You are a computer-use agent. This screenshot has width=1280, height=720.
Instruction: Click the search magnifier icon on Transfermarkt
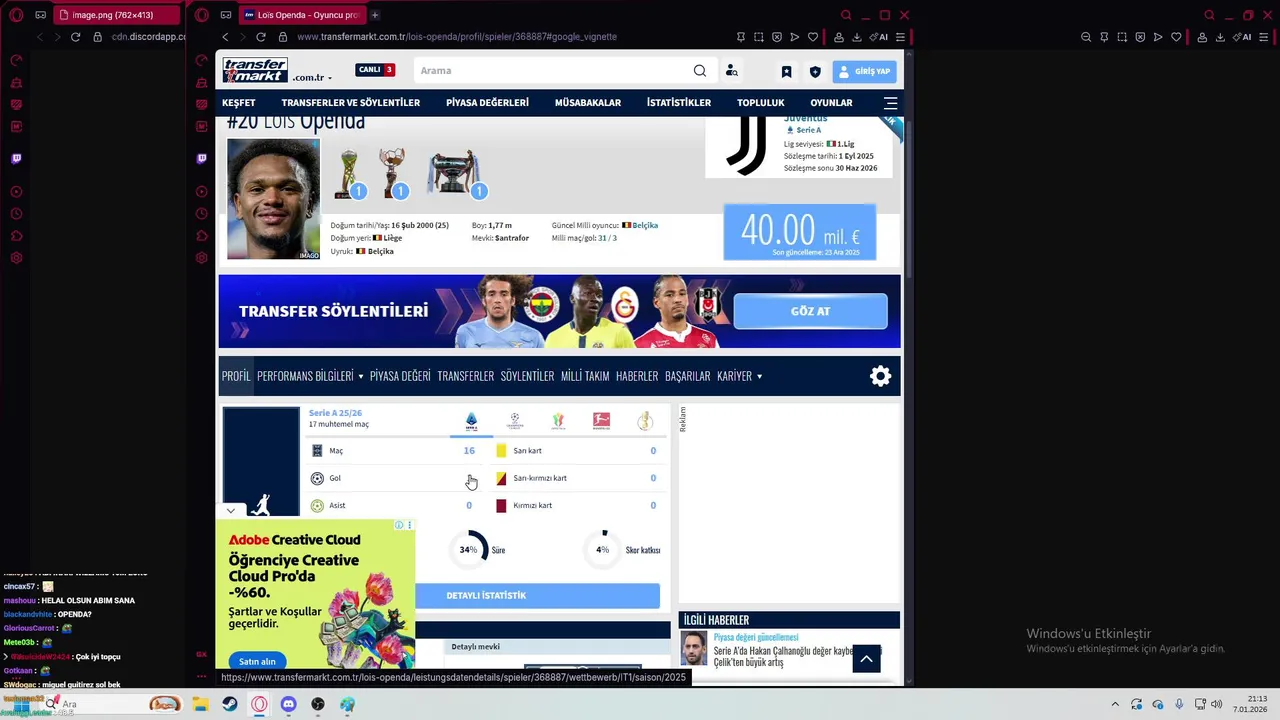[x=700, y=71]
